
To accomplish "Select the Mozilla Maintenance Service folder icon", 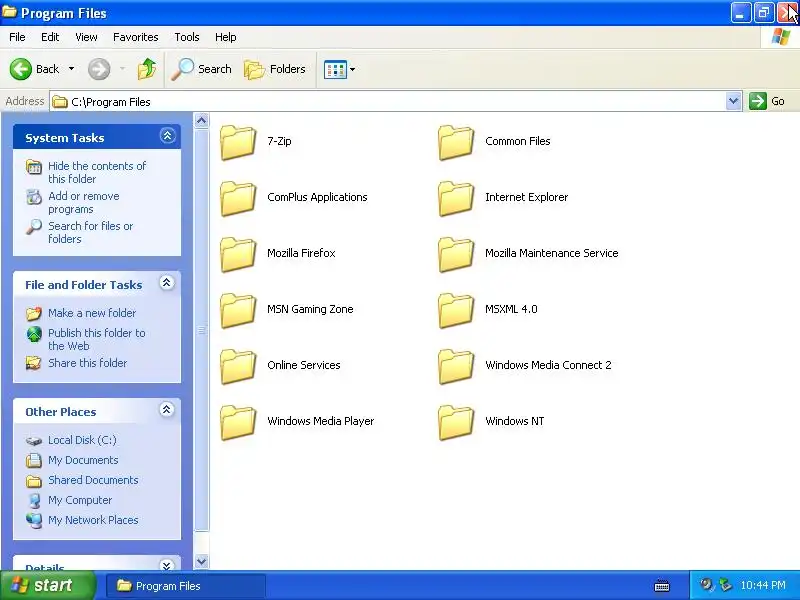I will [456, 255].
